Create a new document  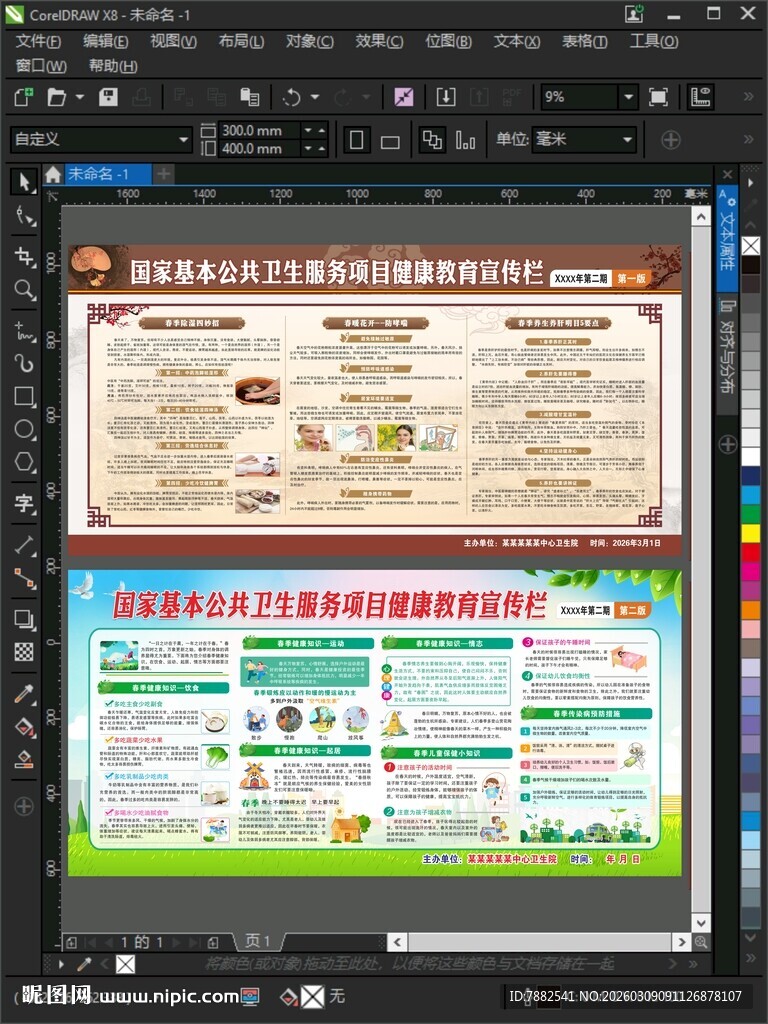(x=24, y=97)
